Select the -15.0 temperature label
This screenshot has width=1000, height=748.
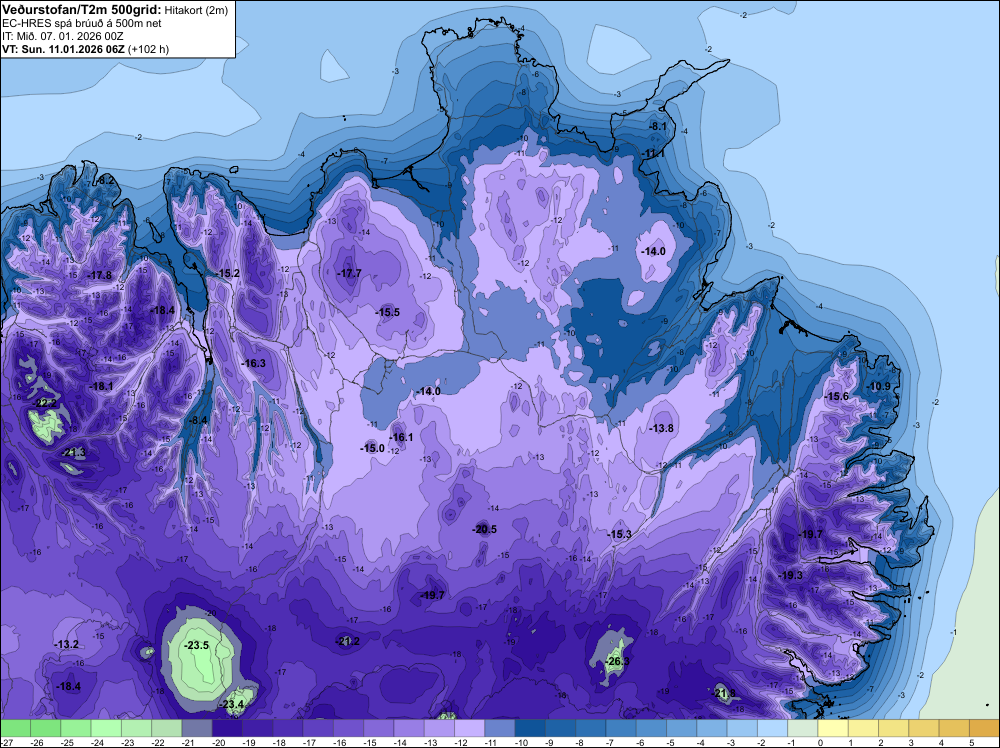click(x=372, y=448)
